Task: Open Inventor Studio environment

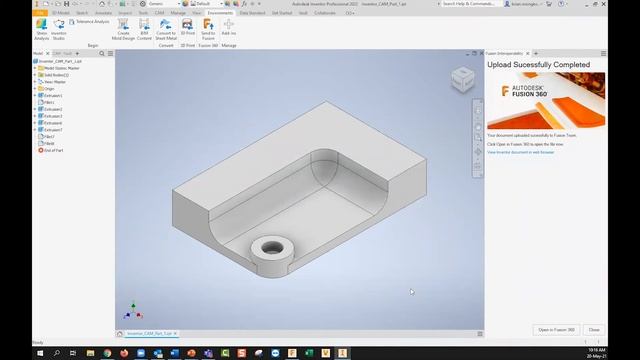Action: tap(58, 29)
